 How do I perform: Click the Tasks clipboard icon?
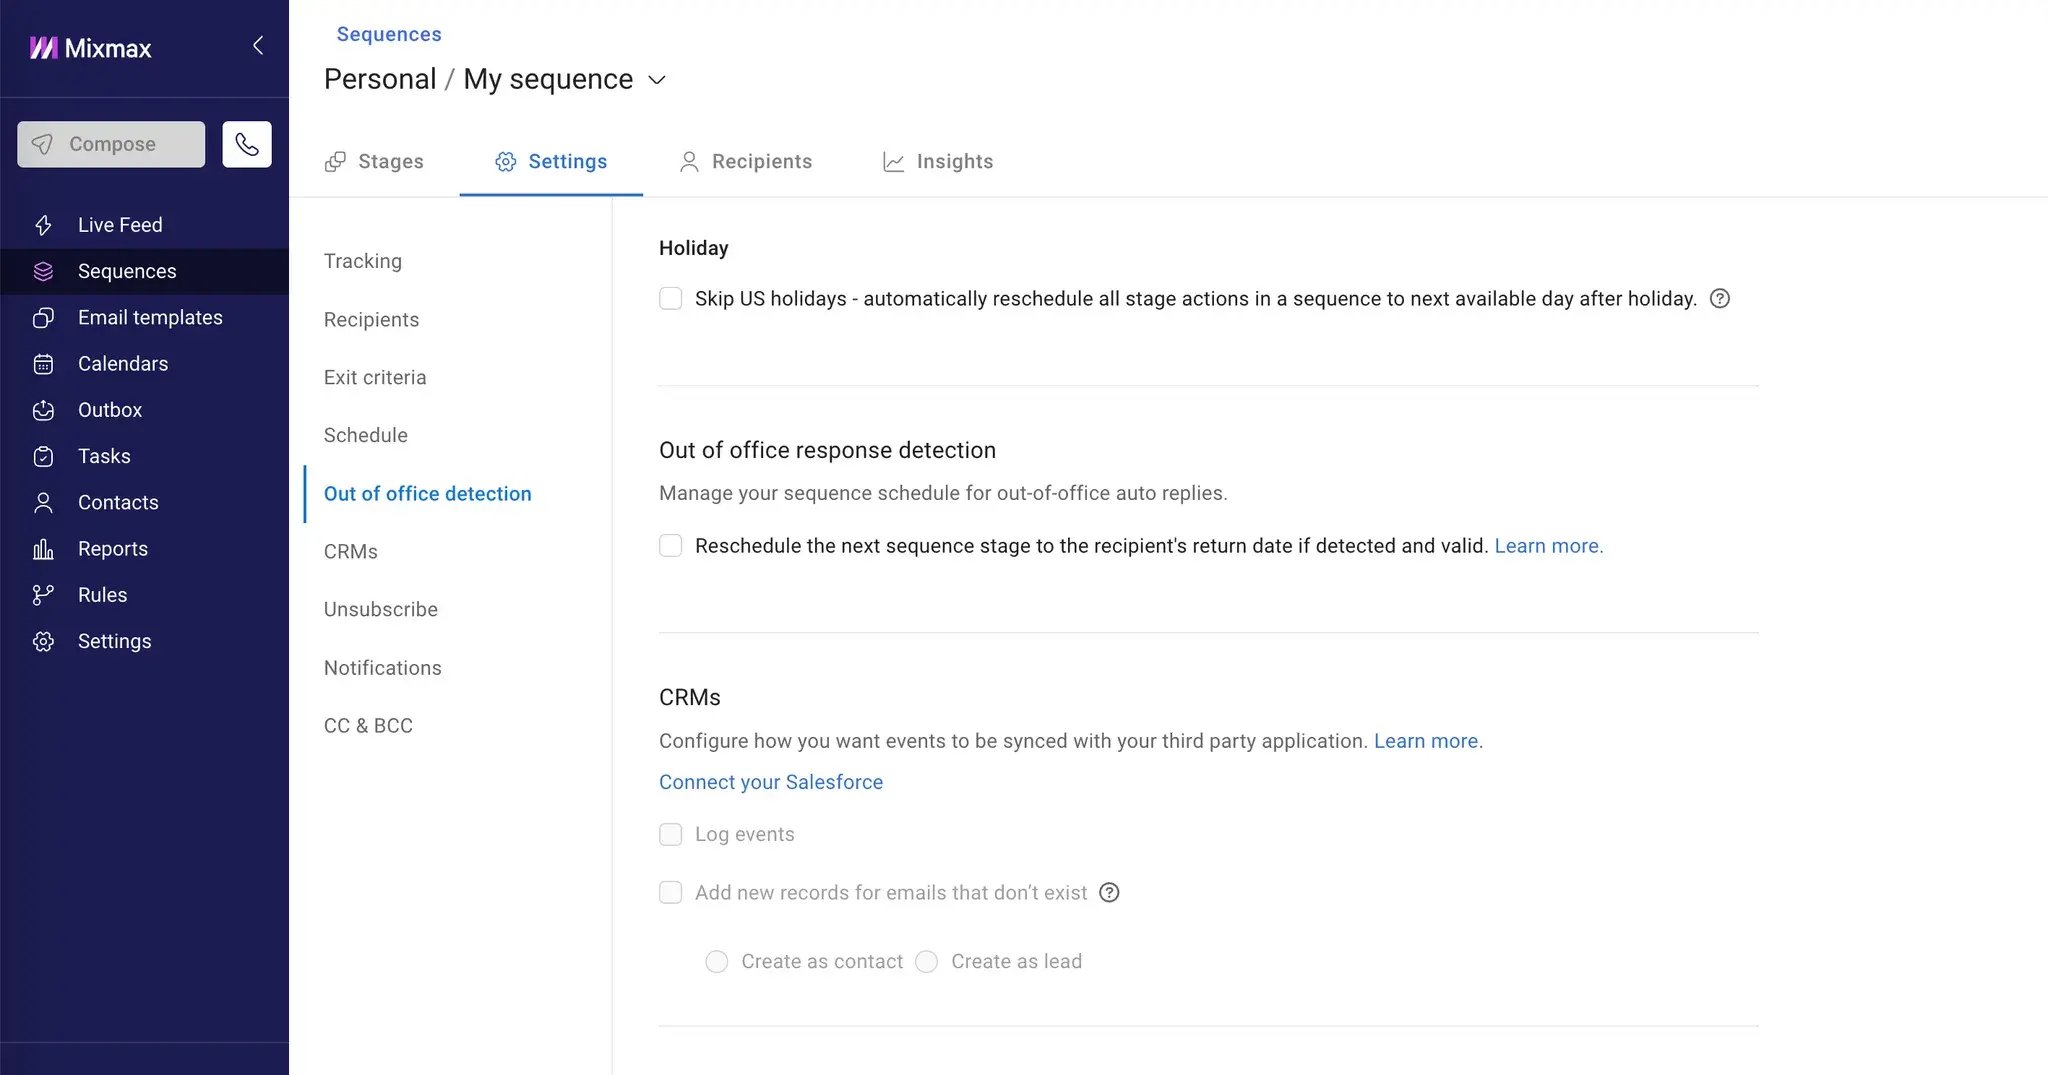[x=43, y=456]
